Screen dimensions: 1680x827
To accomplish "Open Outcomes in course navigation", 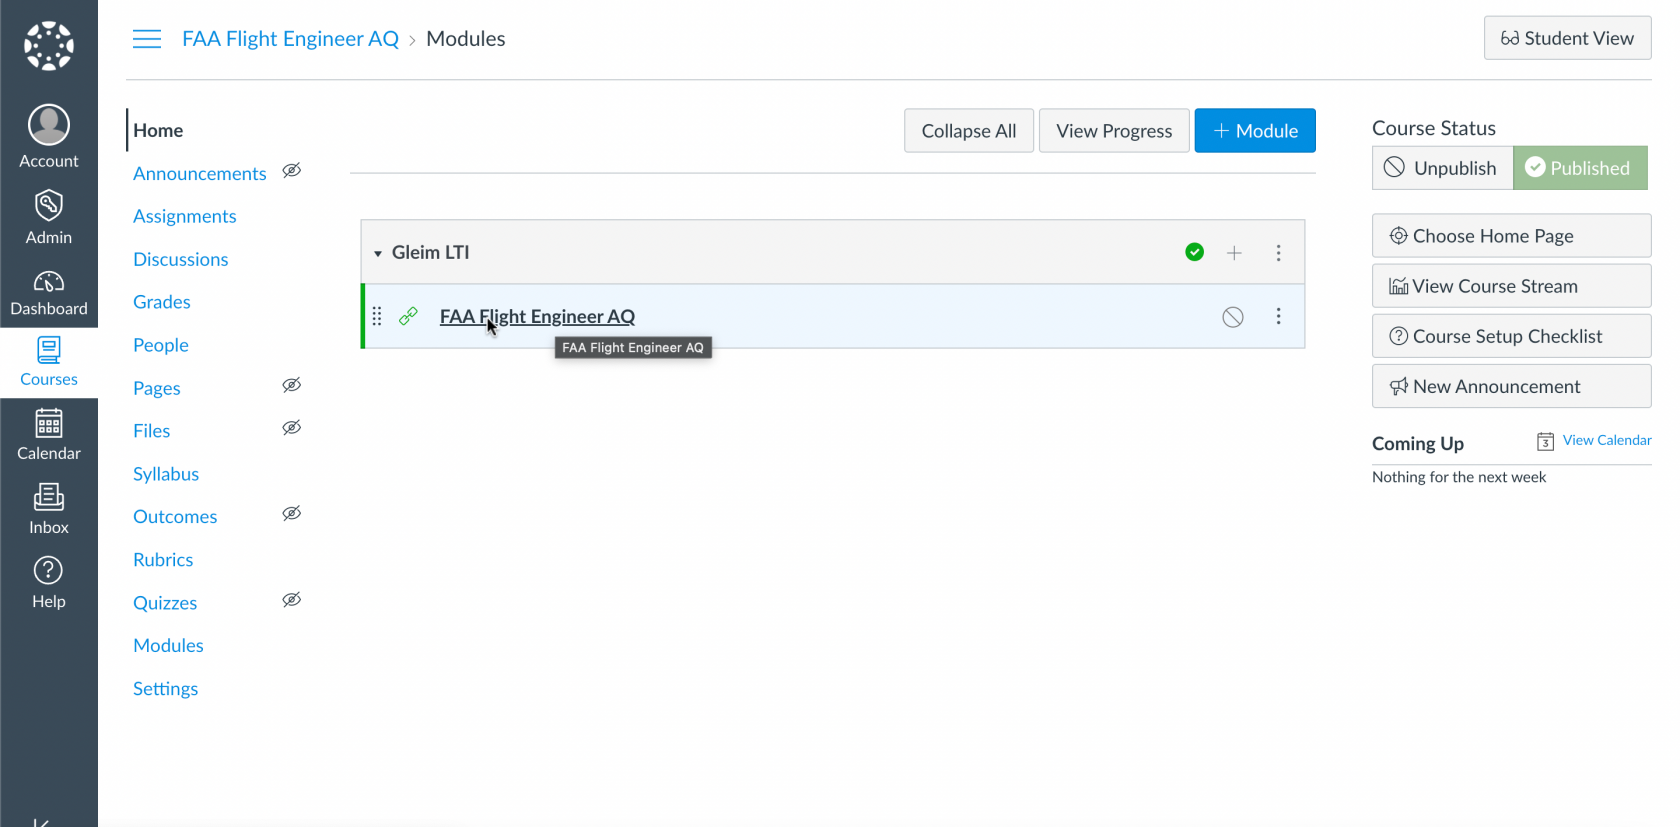I will pos(175,517).
